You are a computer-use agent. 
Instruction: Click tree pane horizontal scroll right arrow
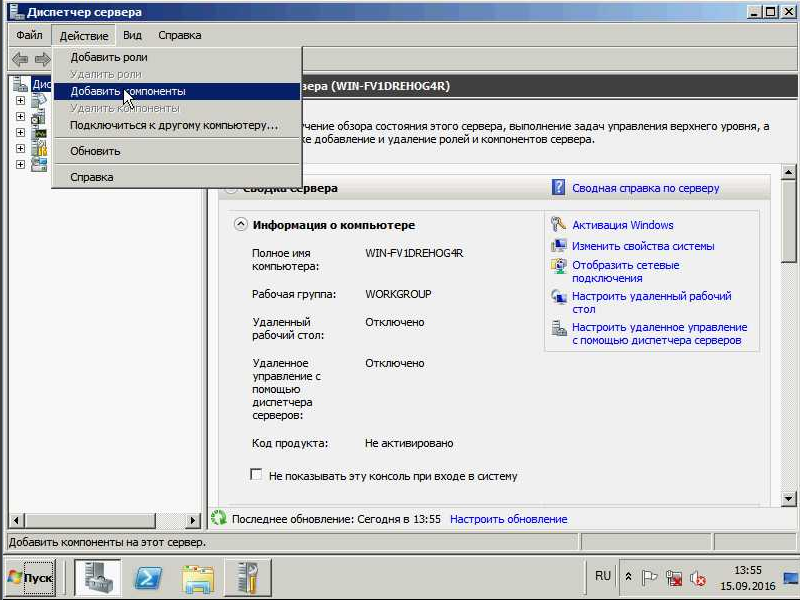[192, 520]
